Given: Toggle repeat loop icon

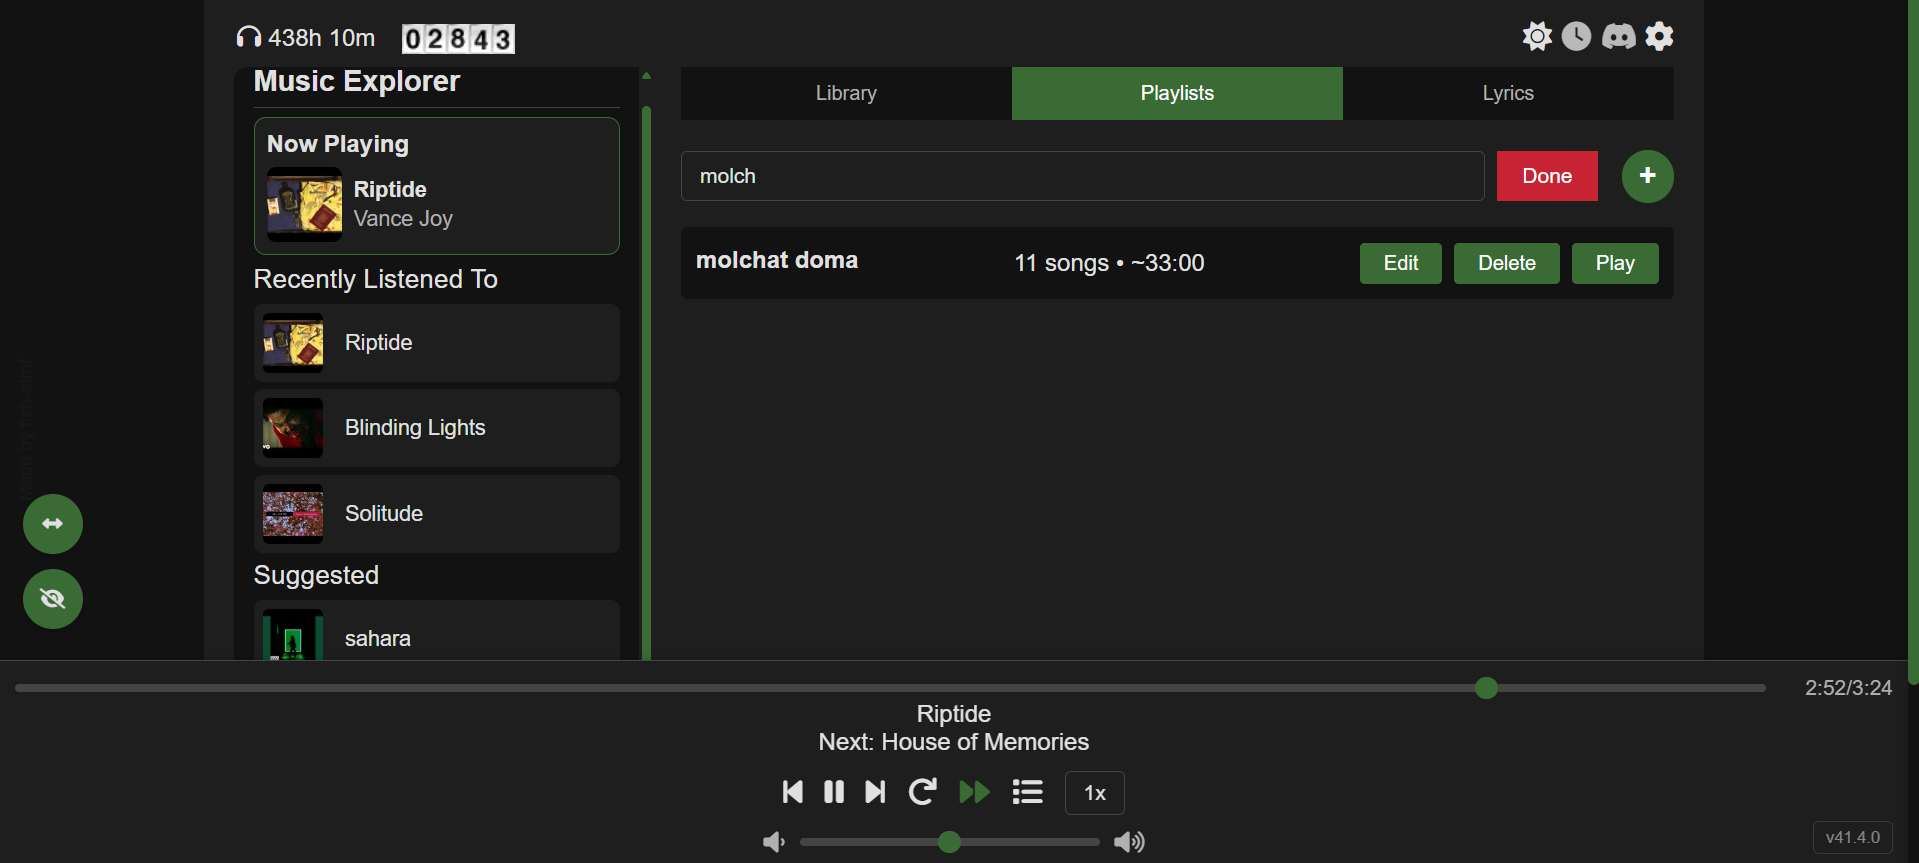Looking at the screenshot, I should point(922,792).
